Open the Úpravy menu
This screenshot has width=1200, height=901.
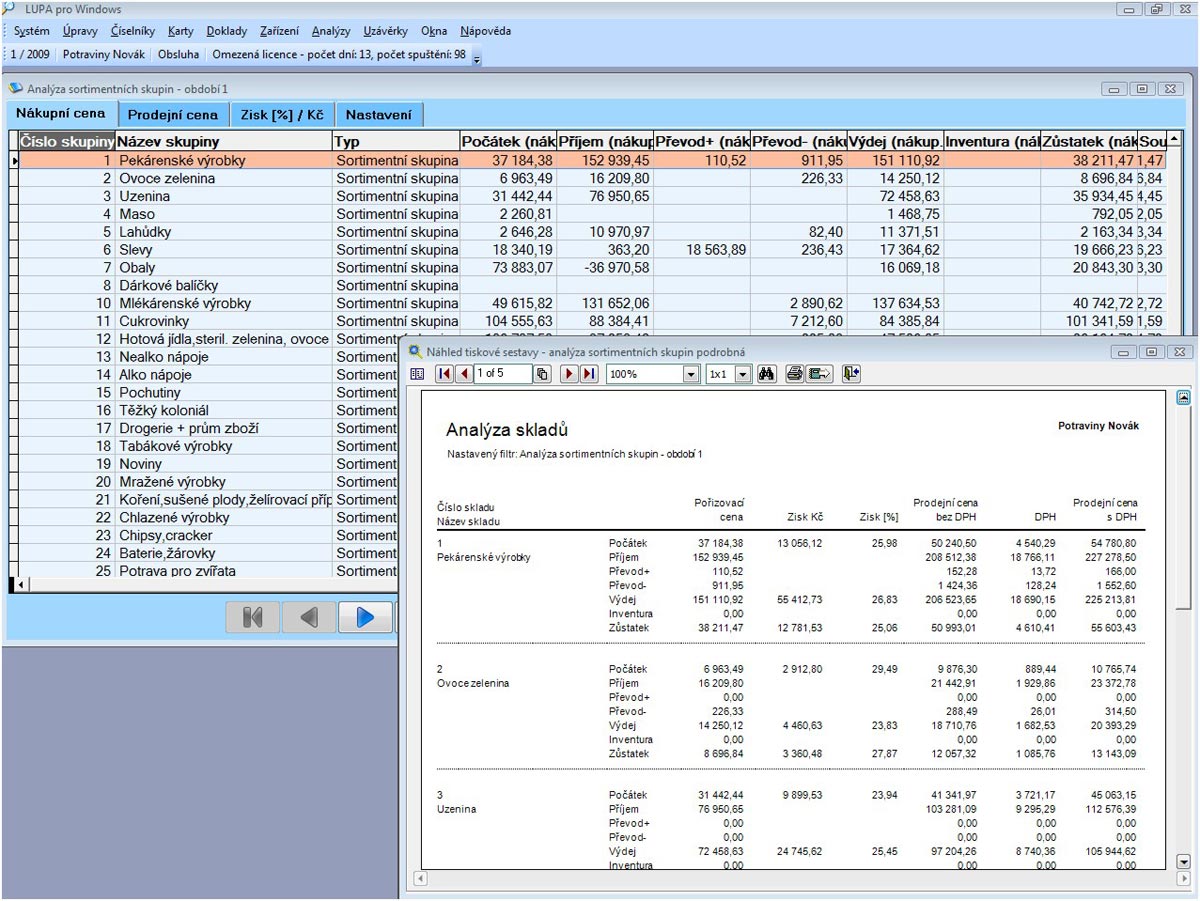click(80, 31)
